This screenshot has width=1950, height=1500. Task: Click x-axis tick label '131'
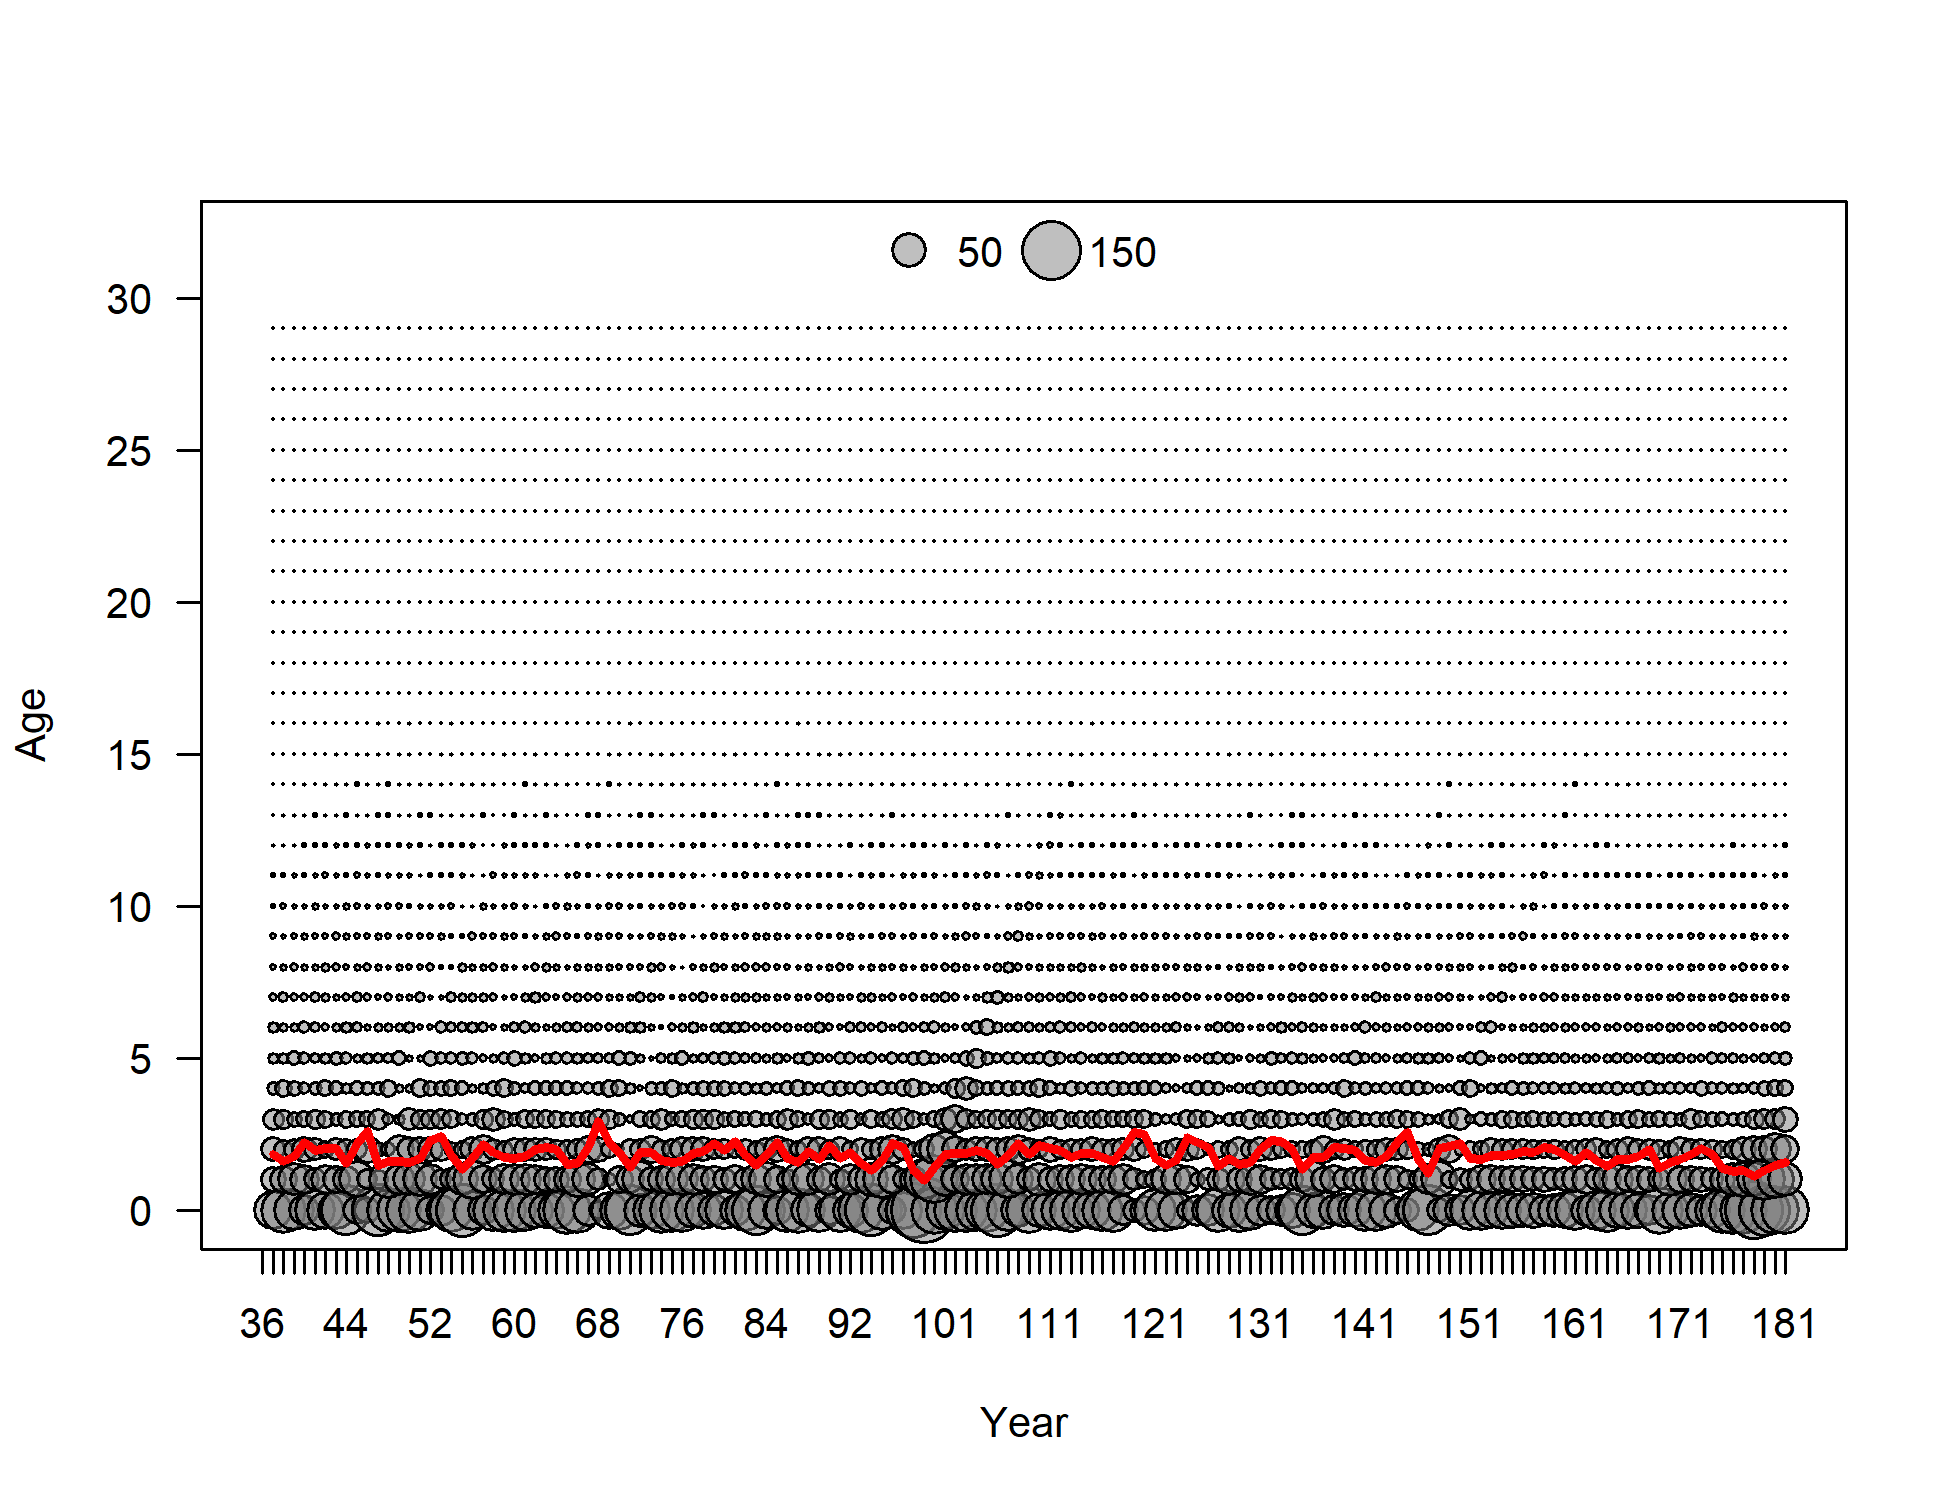[1259, 1323]
